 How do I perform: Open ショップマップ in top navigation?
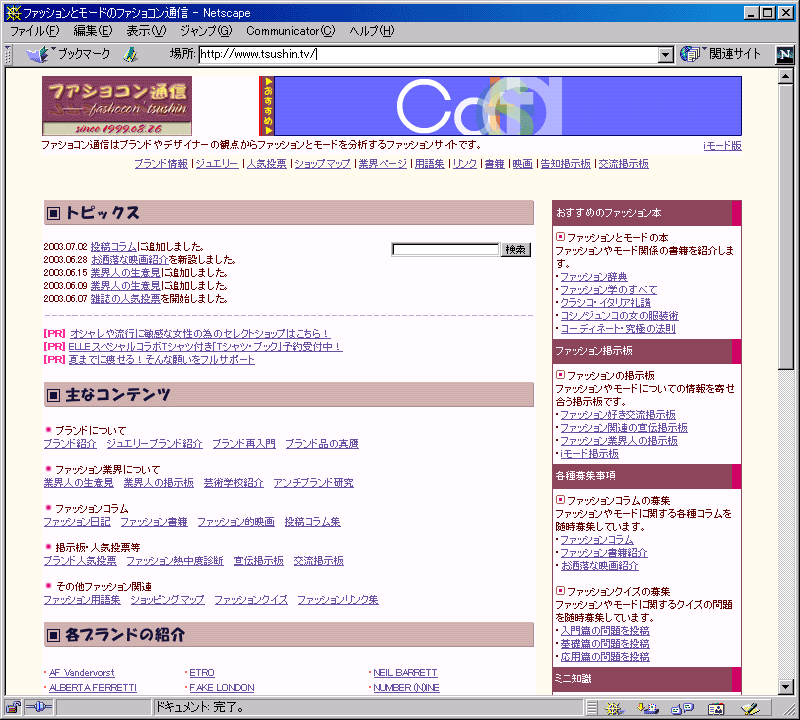coord(322,164)
